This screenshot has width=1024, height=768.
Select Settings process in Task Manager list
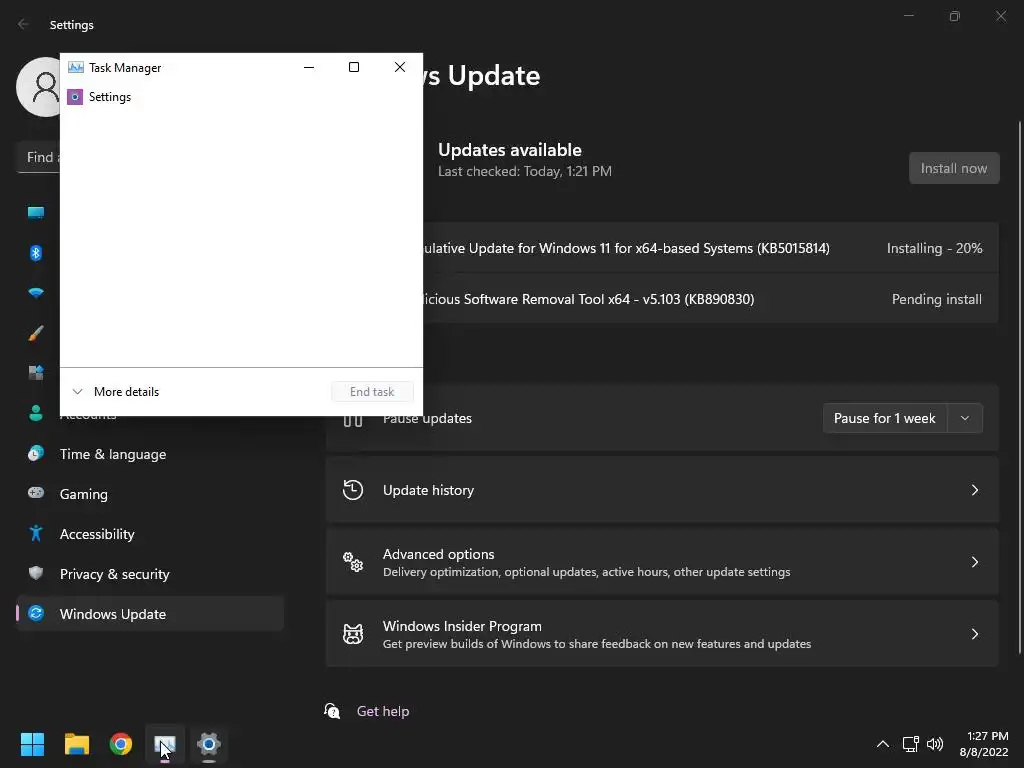(241, 97)
